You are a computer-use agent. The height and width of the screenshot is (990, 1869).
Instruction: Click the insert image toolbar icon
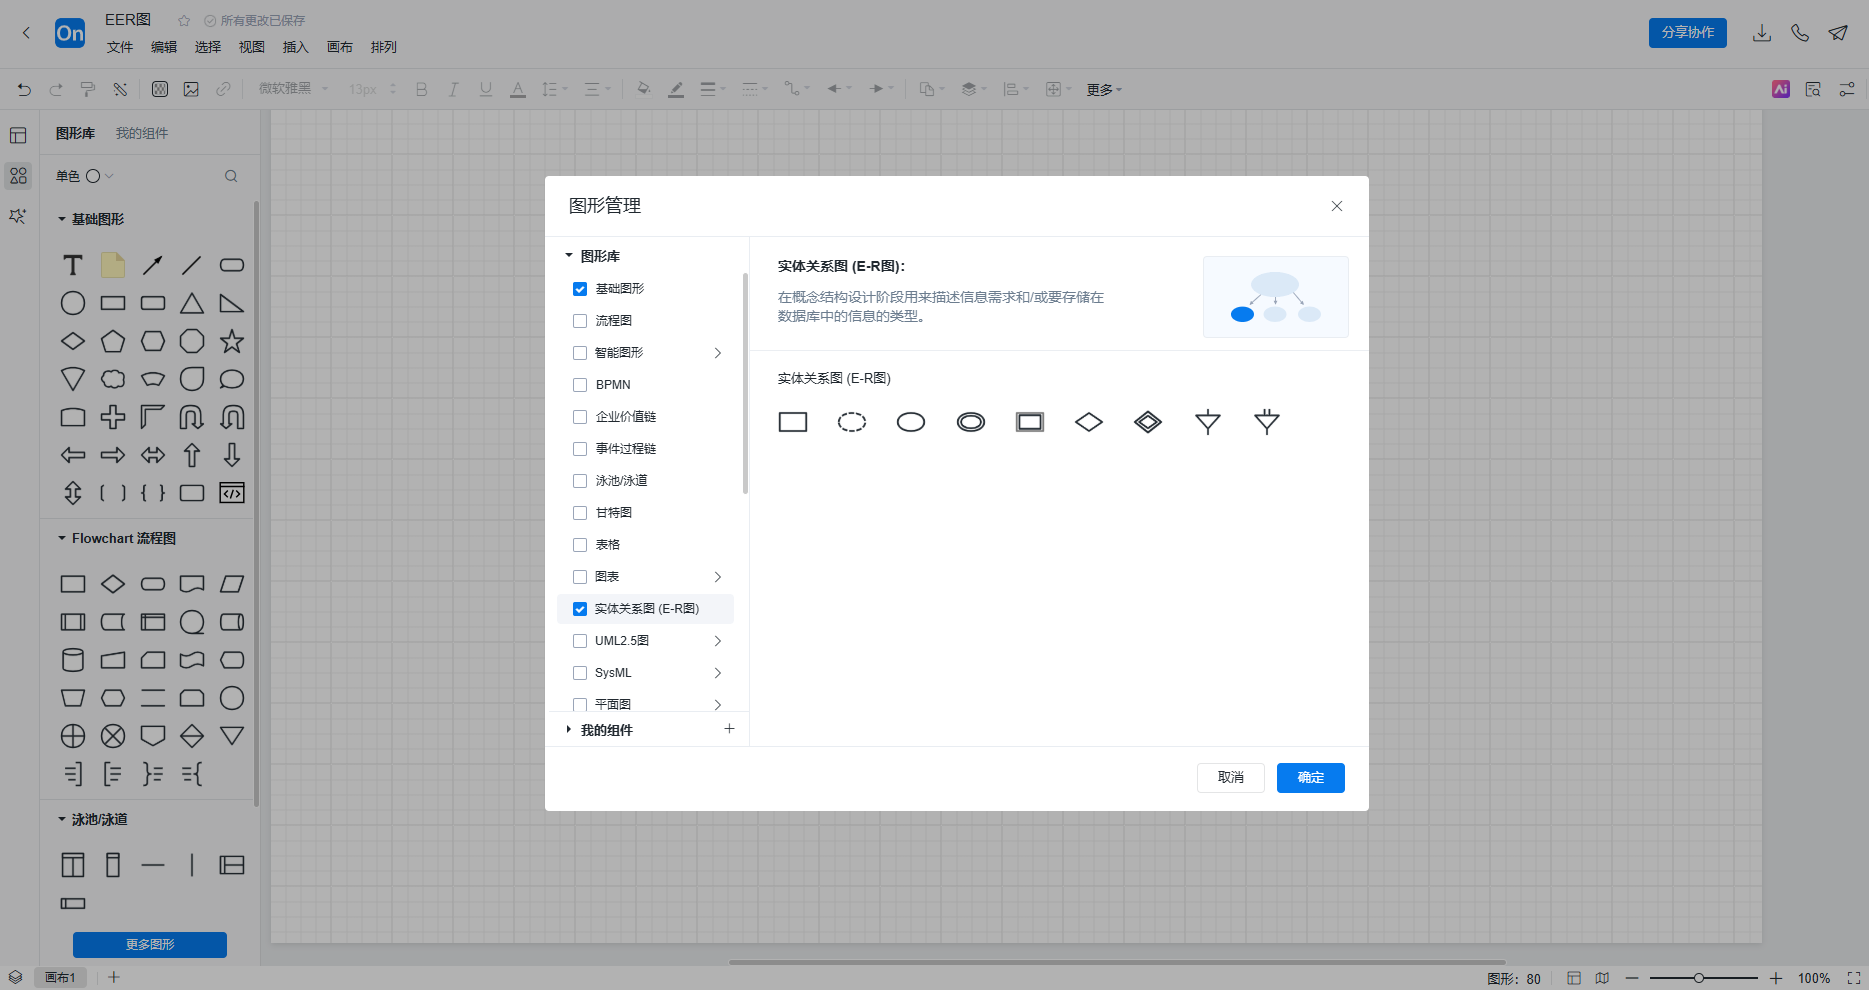point(191,89)
